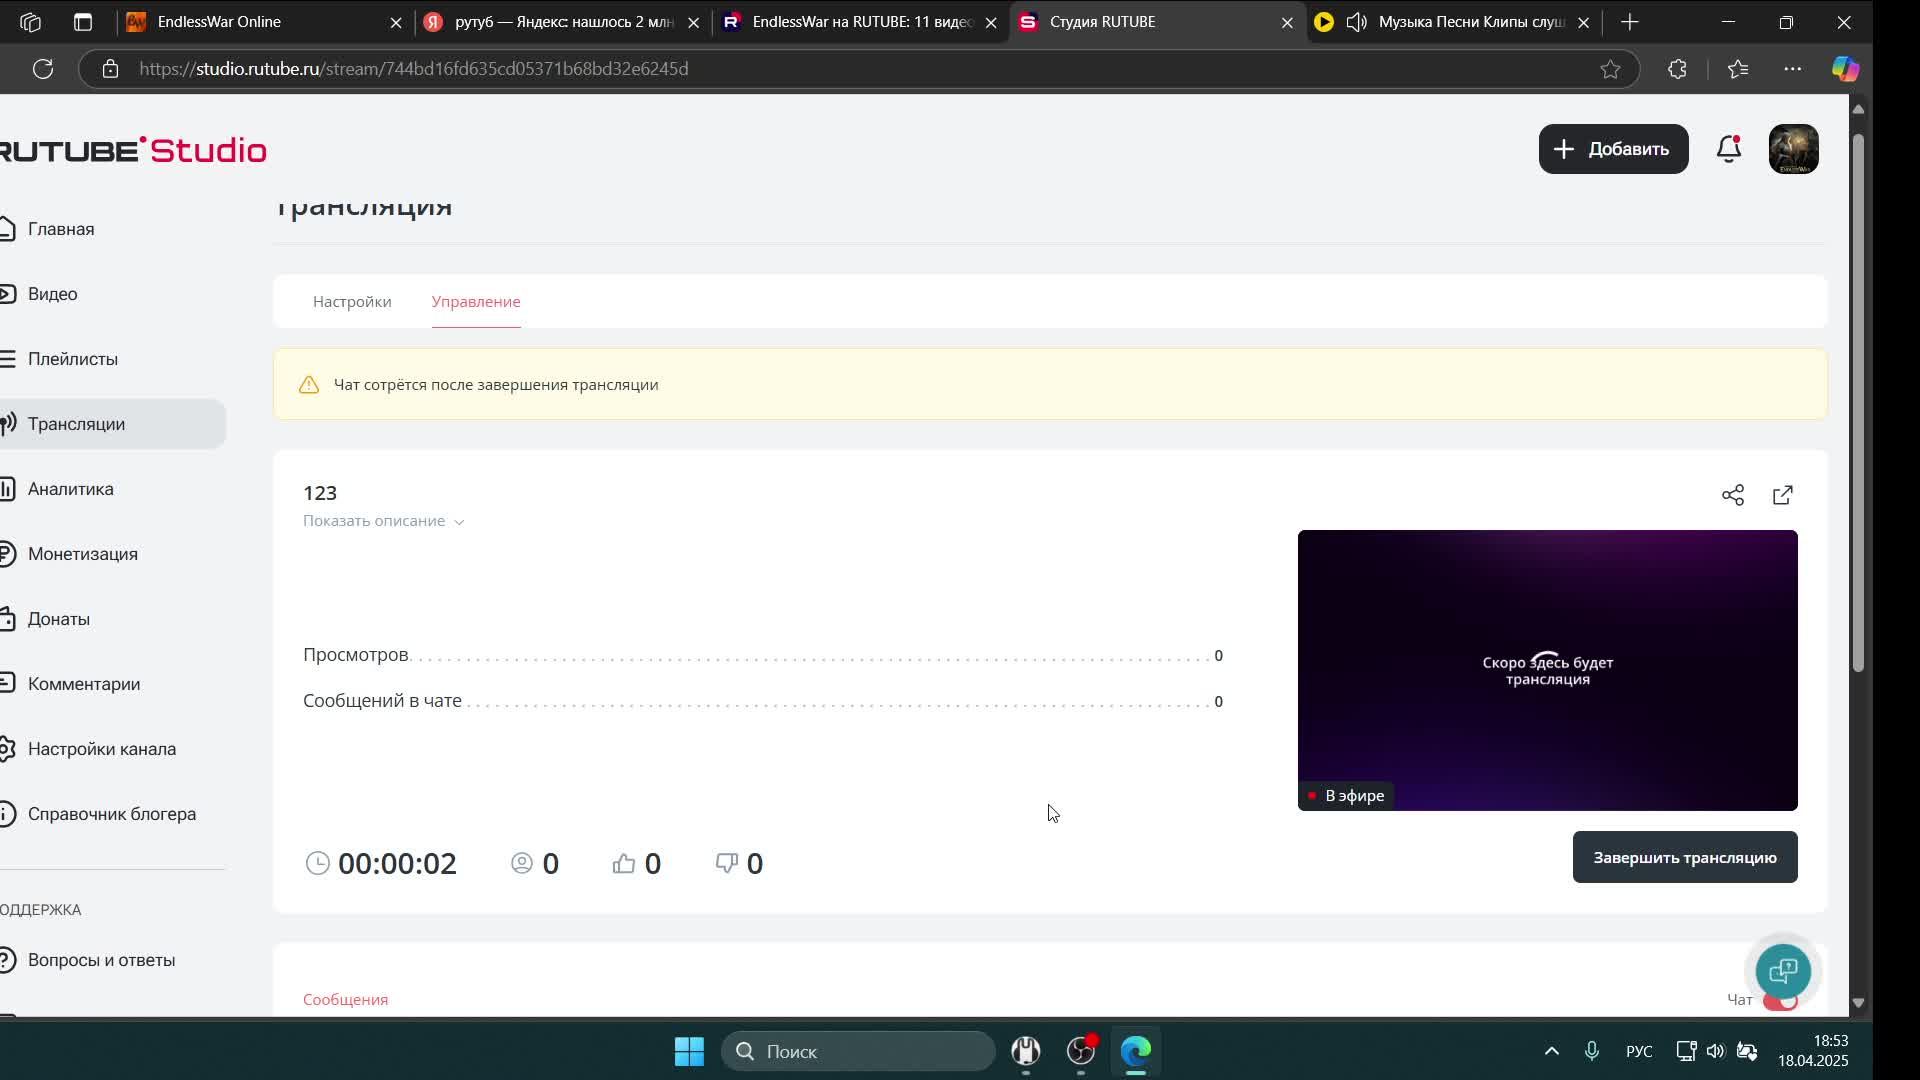Click the В эфире live badge
Screen dimensions: 1920x1080
pos(1346,796)
